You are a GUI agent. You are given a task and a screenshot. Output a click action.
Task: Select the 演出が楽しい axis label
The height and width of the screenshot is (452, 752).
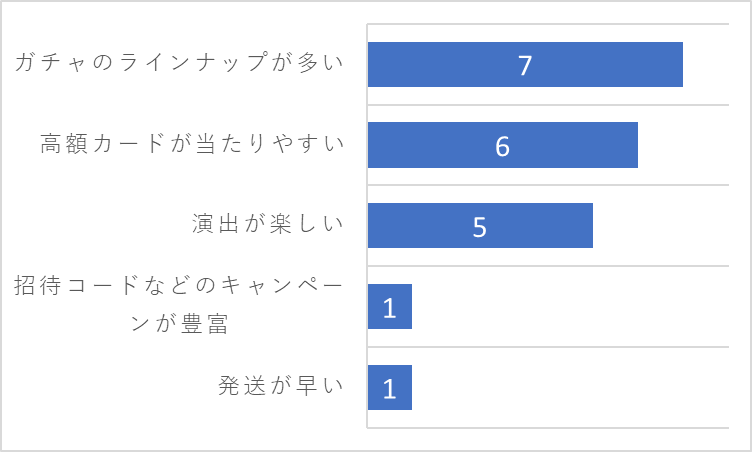pos(268,224)
